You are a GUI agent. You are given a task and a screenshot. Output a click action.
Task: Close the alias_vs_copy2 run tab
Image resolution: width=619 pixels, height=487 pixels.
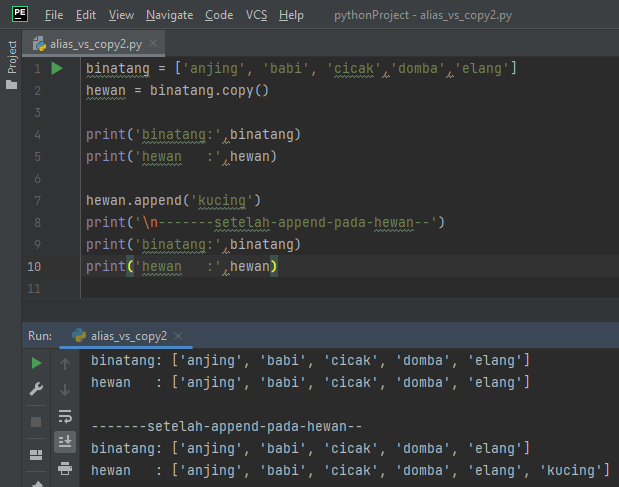[178, 336]
